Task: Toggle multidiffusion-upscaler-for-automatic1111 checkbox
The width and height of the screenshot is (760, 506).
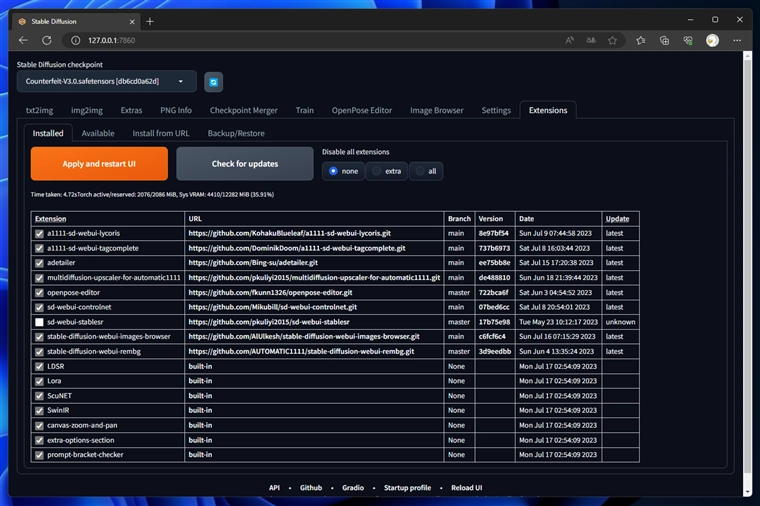Action: [x=39, y=278]
